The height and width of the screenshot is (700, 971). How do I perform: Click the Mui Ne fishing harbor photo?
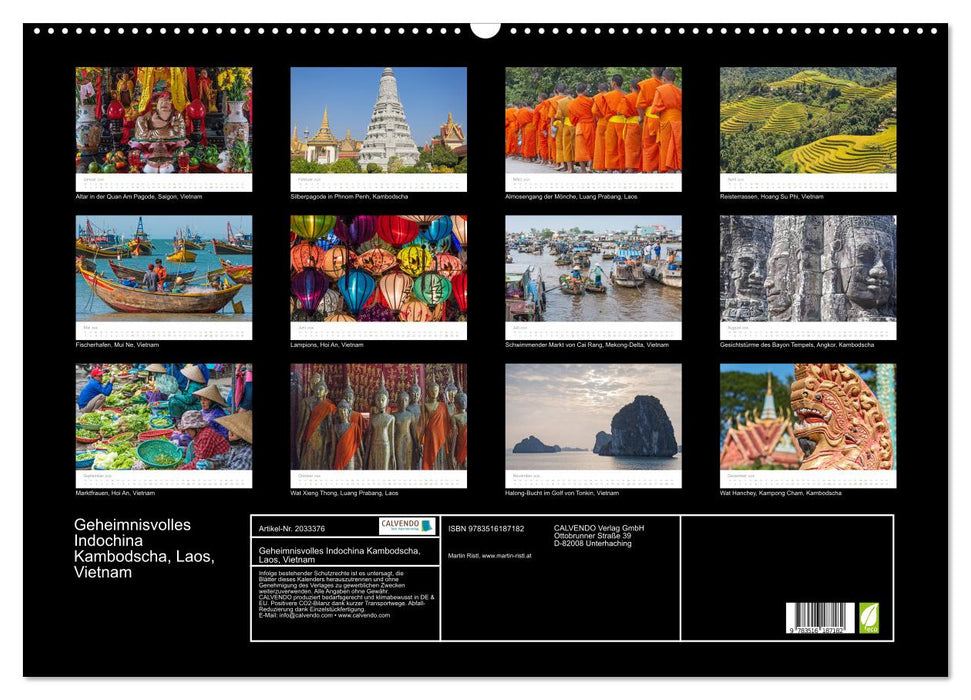164,268
